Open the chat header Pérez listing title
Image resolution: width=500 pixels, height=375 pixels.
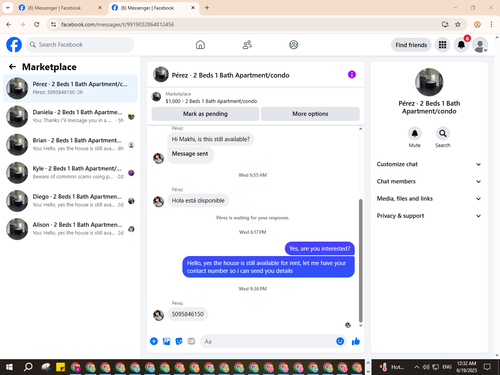coord(230,75)
